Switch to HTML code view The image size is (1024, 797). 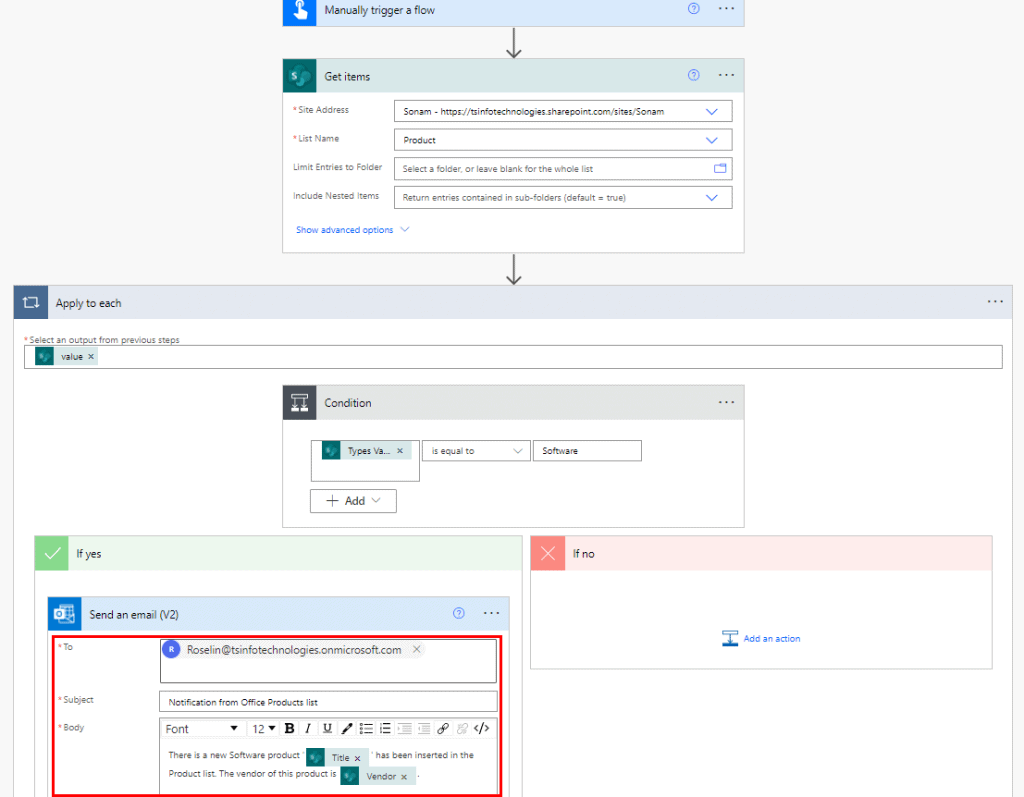(x=481, y=728)
